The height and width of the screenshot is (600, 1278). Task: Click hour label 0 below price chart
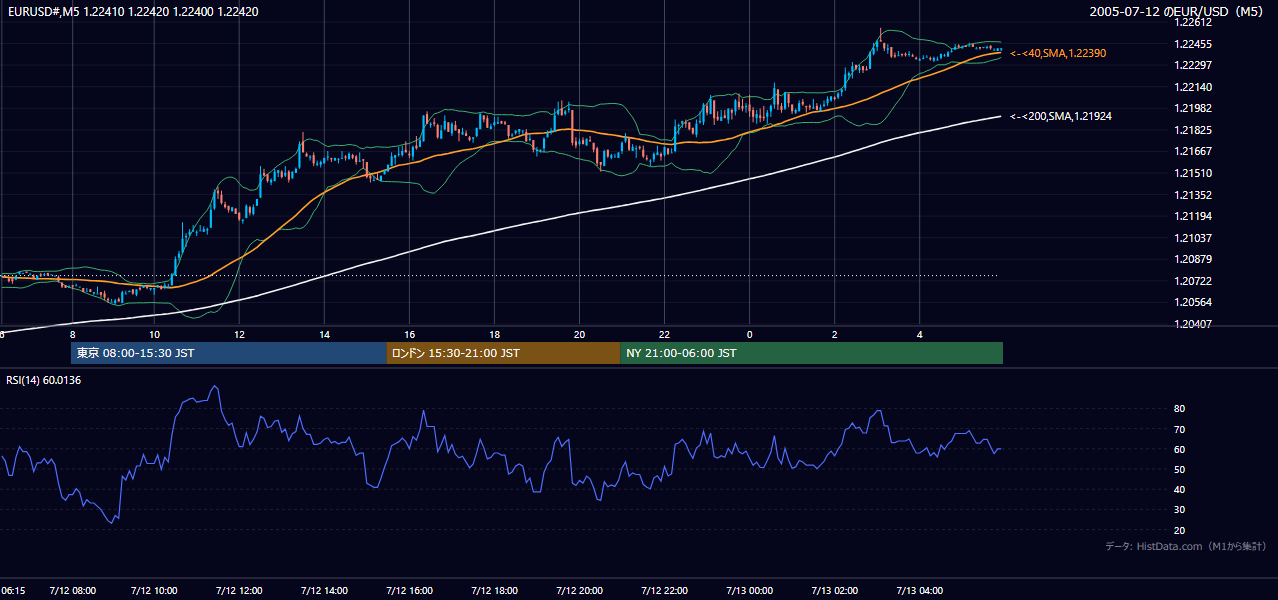pyautogui.click(x=750, y=334)
